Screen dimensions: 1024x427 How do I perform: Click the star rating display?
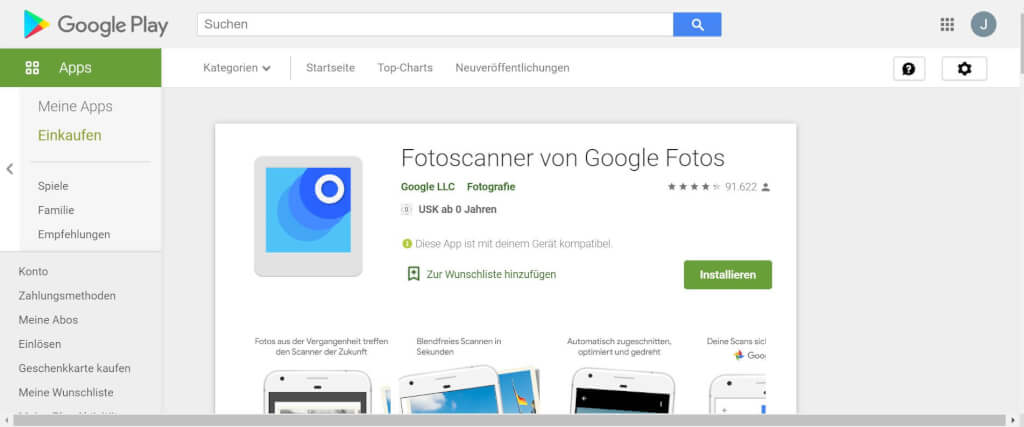694,187
